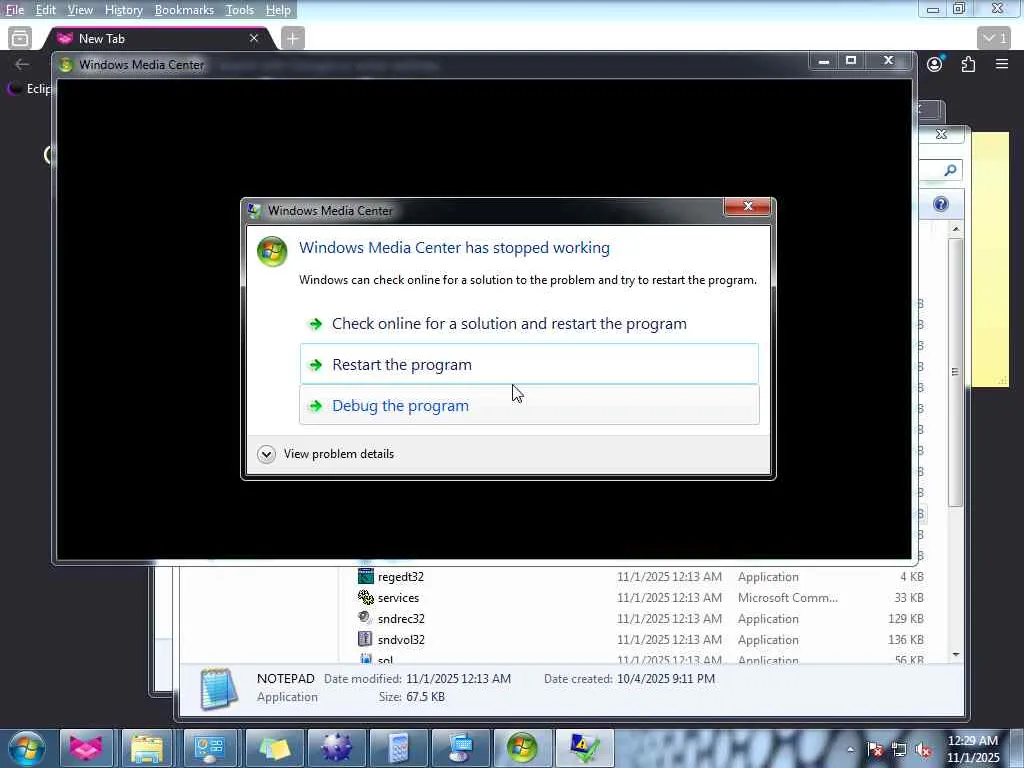This screenshot has height=768, width=1024.
Task: Click the sndvol32 file icon
Action: pyautogui.click(x=366, y=639)
